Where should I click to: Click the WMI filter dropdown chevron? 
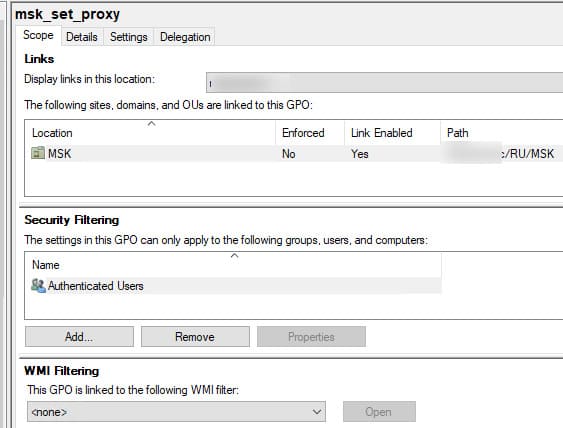pyautogui.click(x=316, y=411)
